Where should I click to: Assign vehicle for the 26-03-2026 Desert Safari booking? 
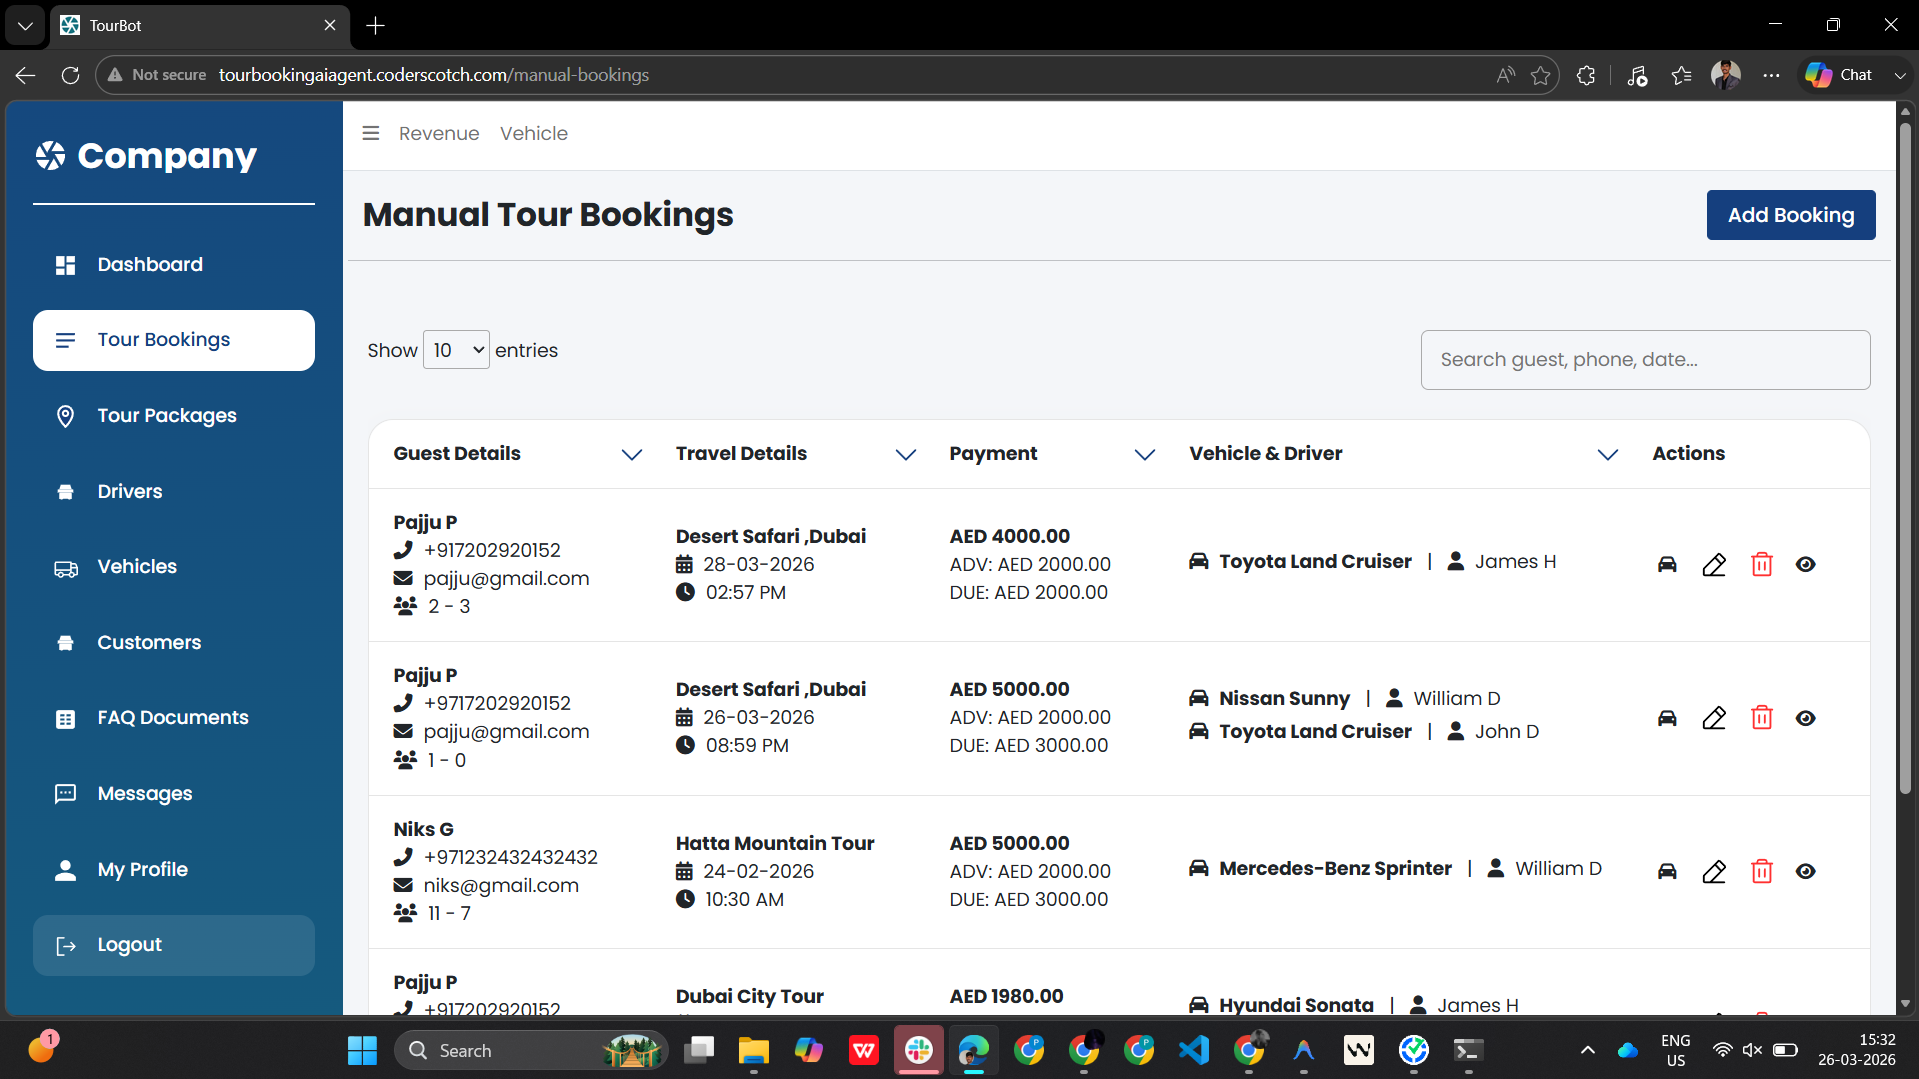[x=1667, y=718]
